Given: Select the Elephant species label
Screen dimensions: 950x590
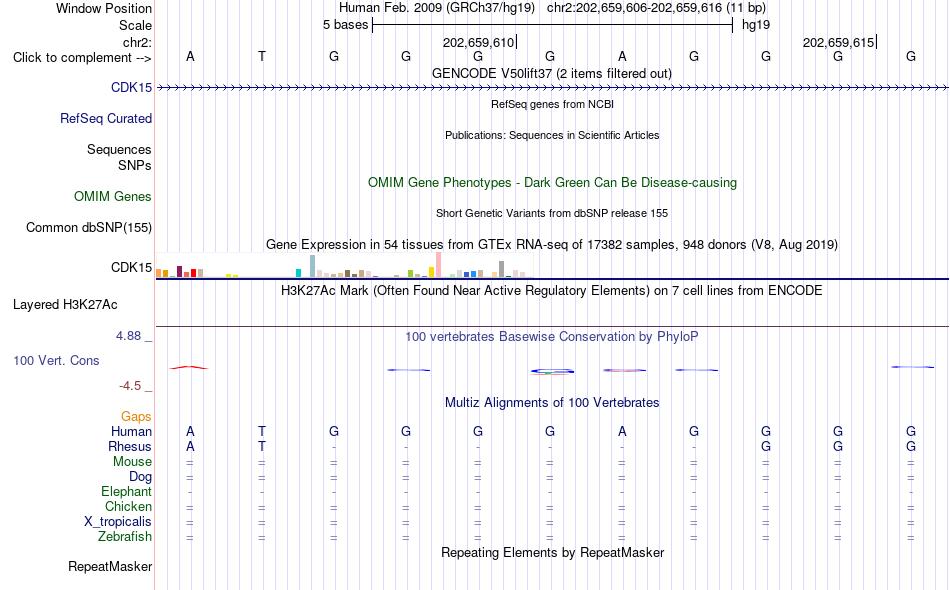Looking at the screenshot, I should (x=126, y=491).
